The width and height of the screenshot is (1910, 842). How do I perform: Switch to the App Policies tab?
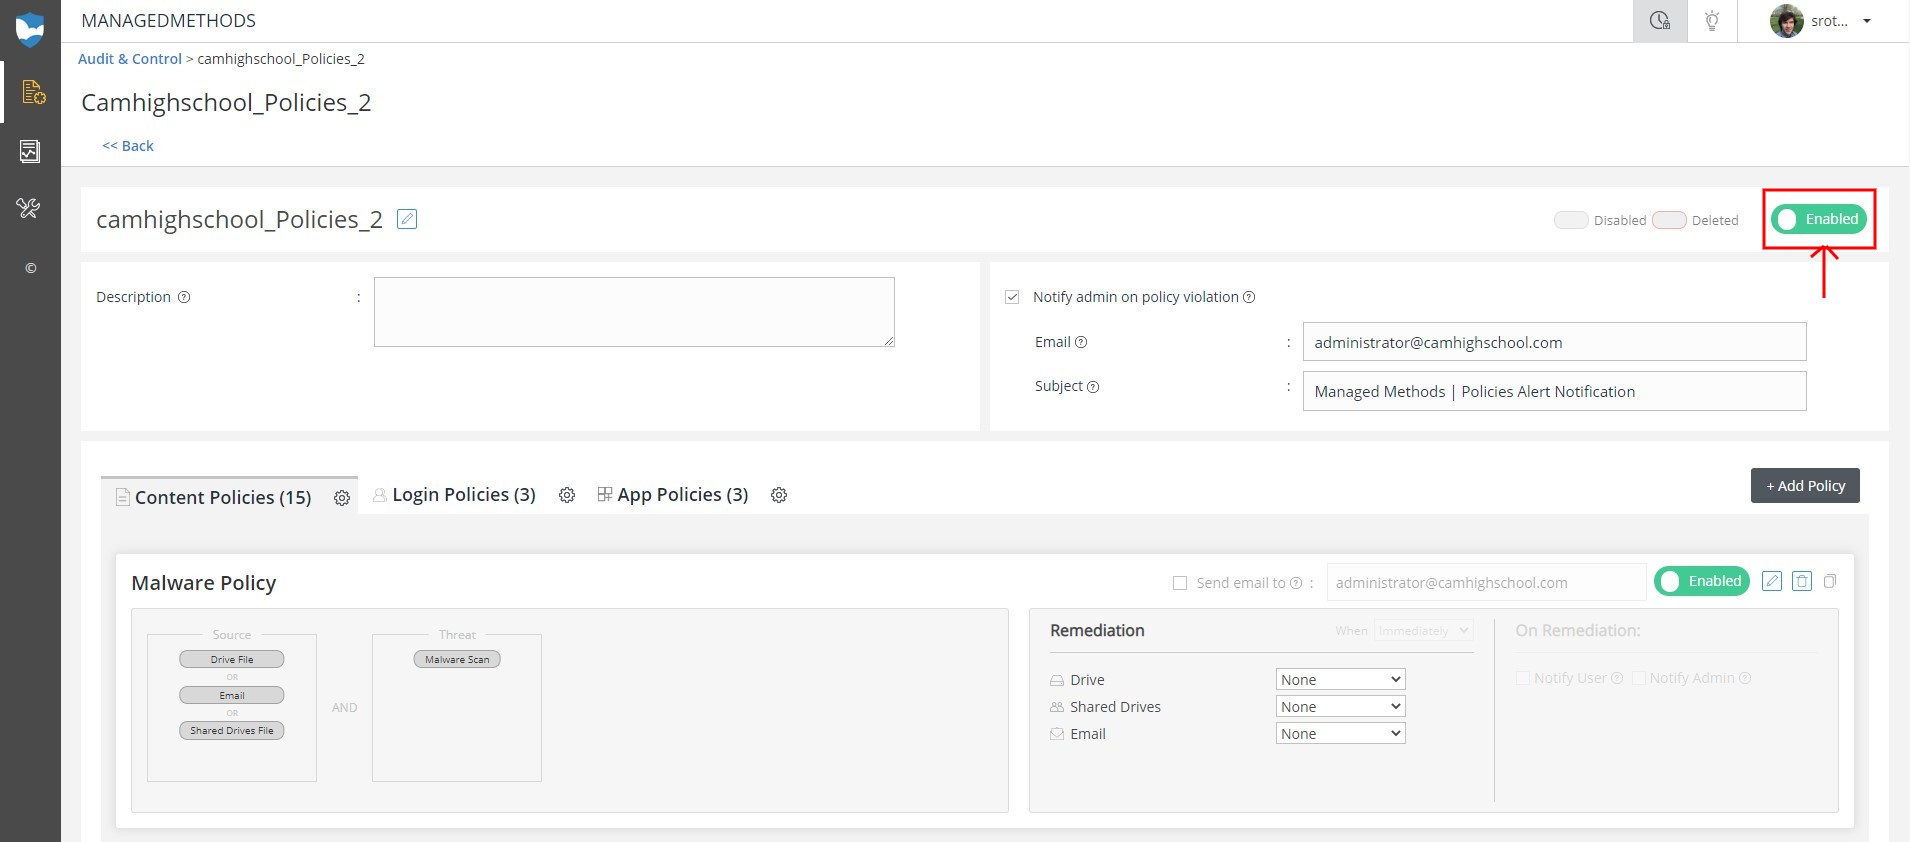(x=682, y=495)
